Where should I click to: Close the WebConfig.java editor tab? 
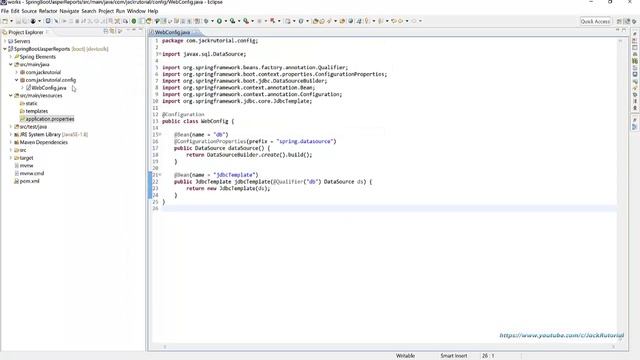coord(195,32)
